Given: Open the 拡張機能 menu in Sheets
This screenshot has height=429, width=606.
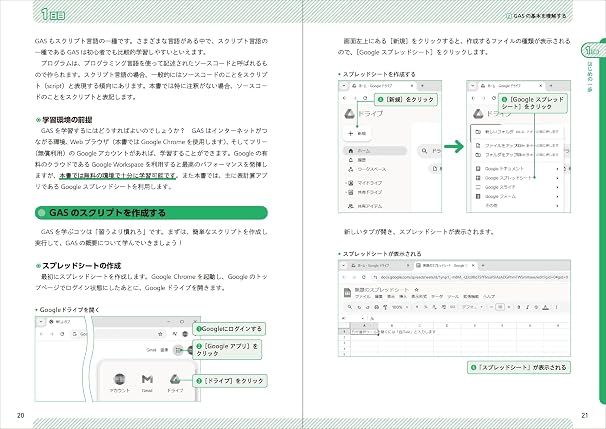Looking at the screenshot, I should [471, 296].
